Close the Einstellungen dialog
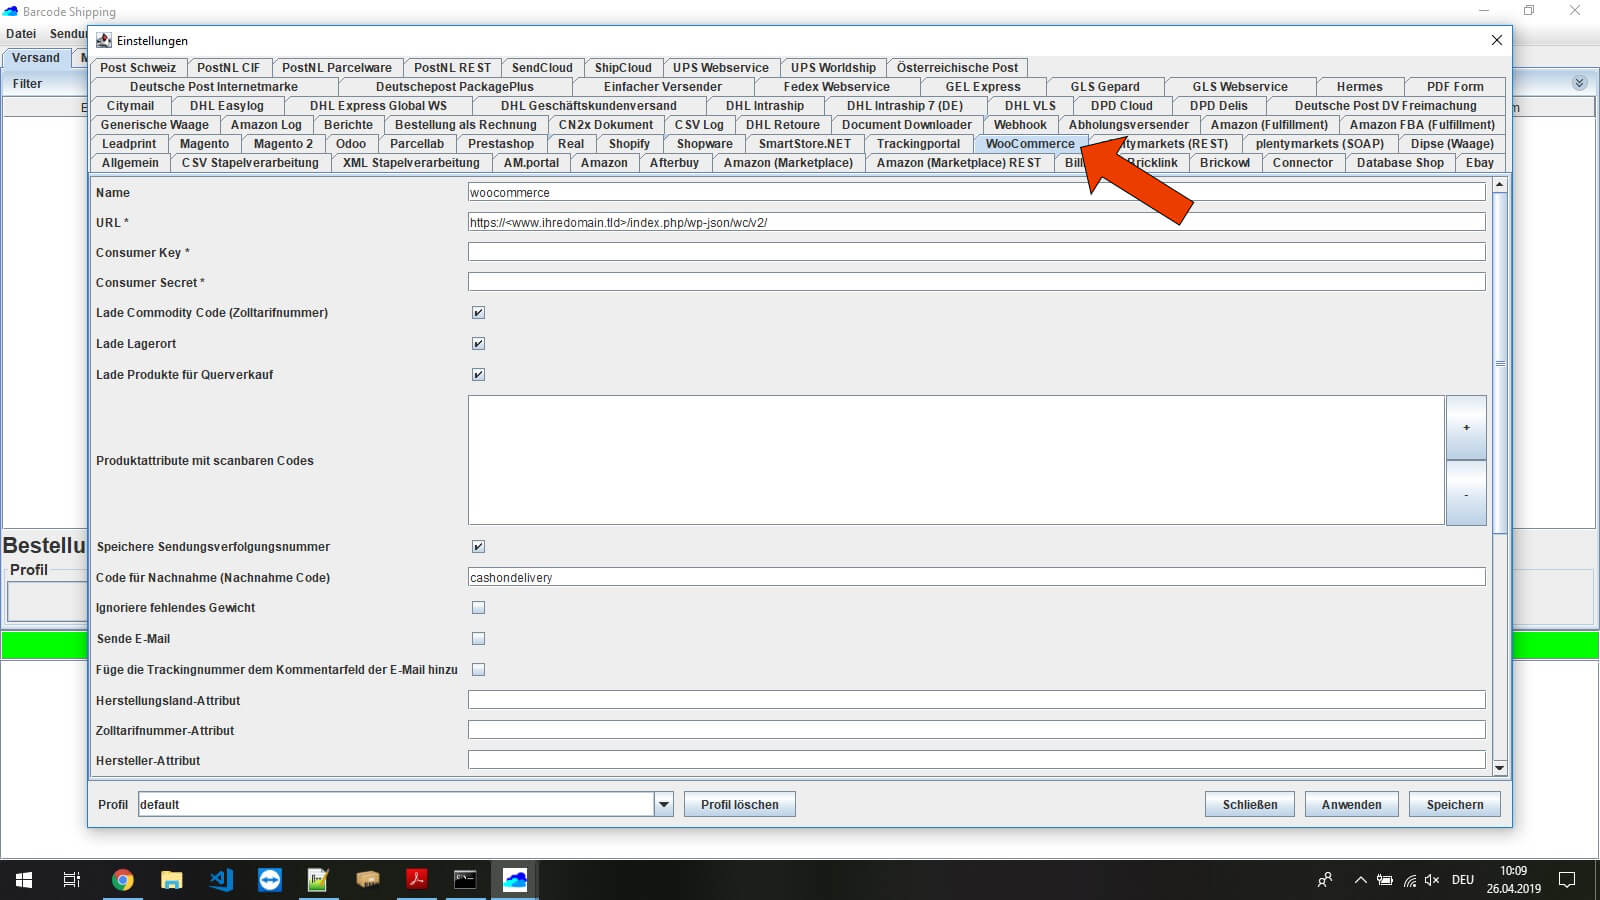This screenshot has height=900, width=1600. [x=1497, y=40]
